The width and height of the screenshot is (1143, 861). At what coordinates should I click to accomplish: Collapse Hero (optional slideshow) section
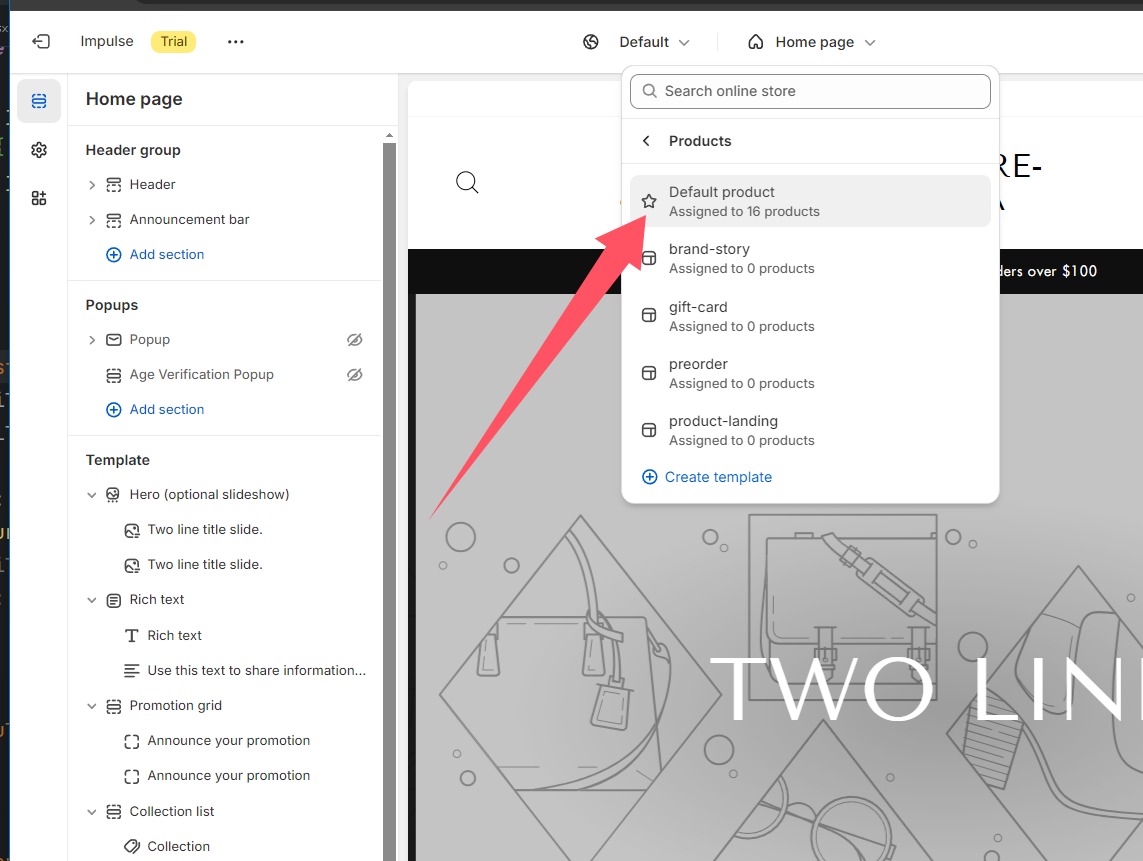[x=92, y=495]
